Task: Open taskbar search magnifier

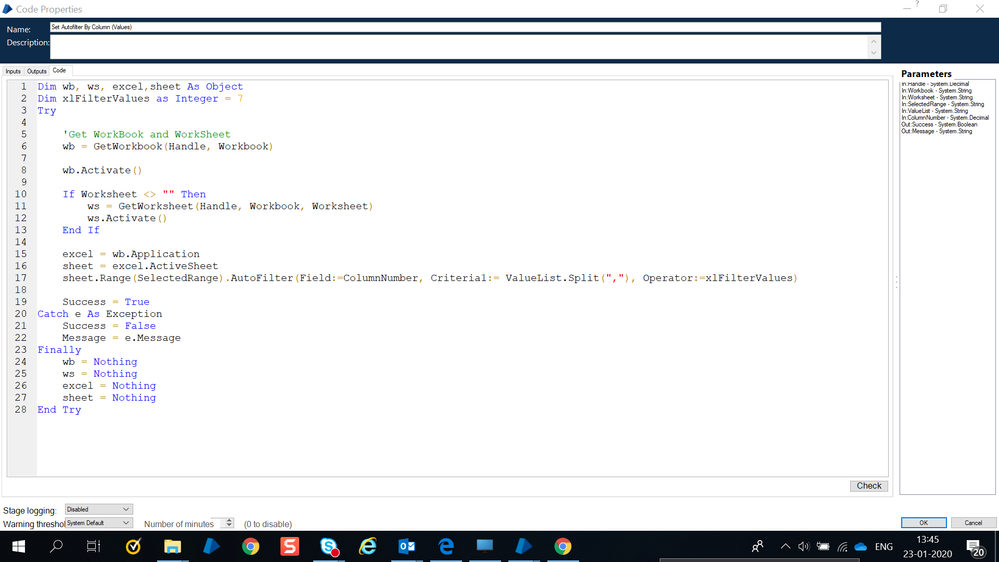Action: pos(56,546)
